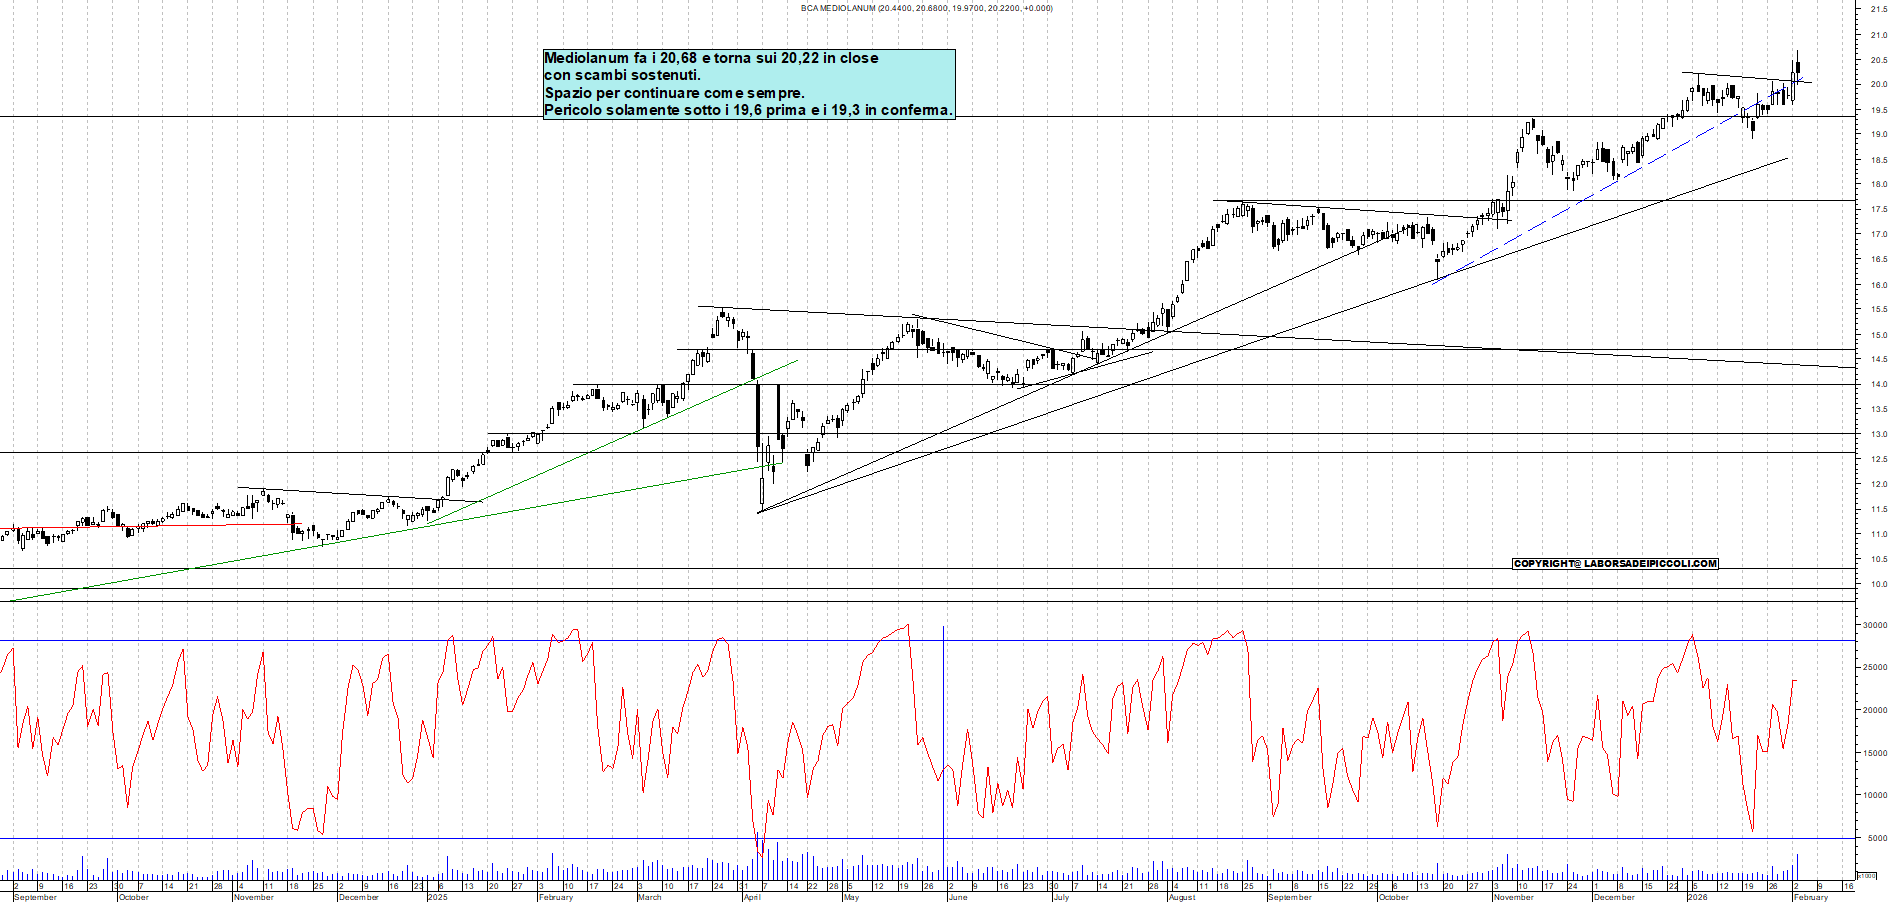Click the 15.0 price level label
Image resolution: width=1890 pixels, height=902 pixels.
point(1878,335)
